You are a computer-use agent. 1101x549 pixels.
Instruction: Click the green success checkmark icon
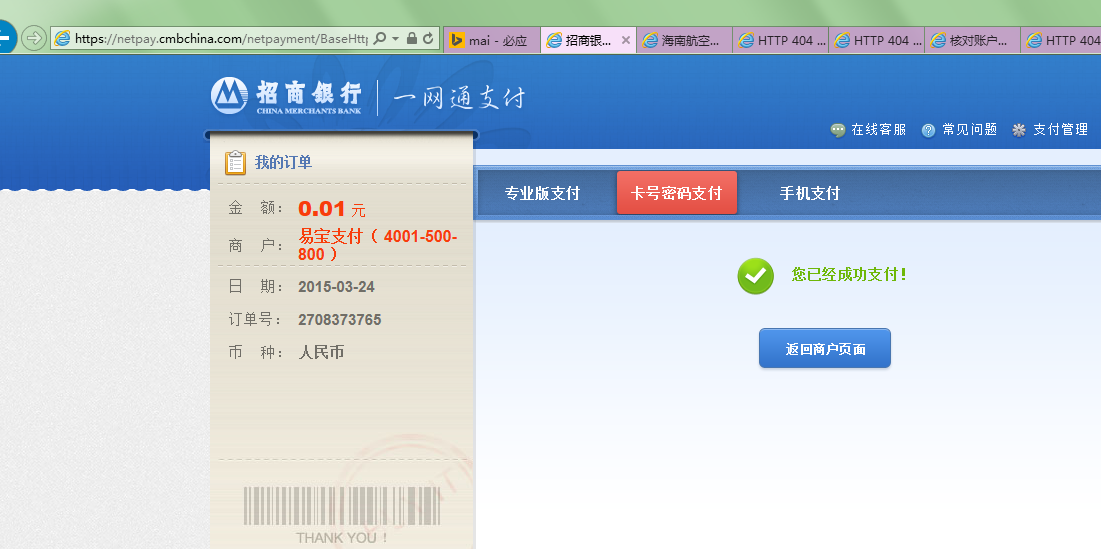756,276
